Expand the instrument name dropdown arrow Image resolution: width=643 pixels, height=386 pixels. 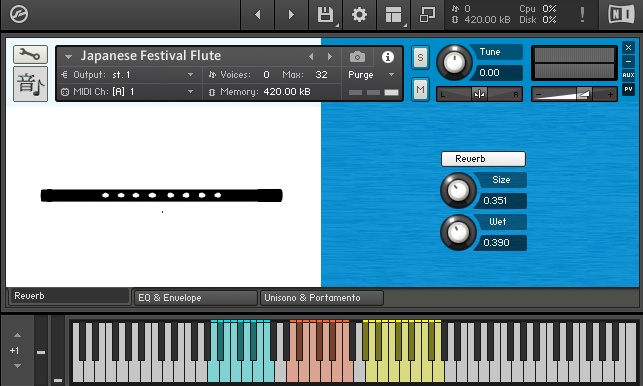tap(68, 57)
